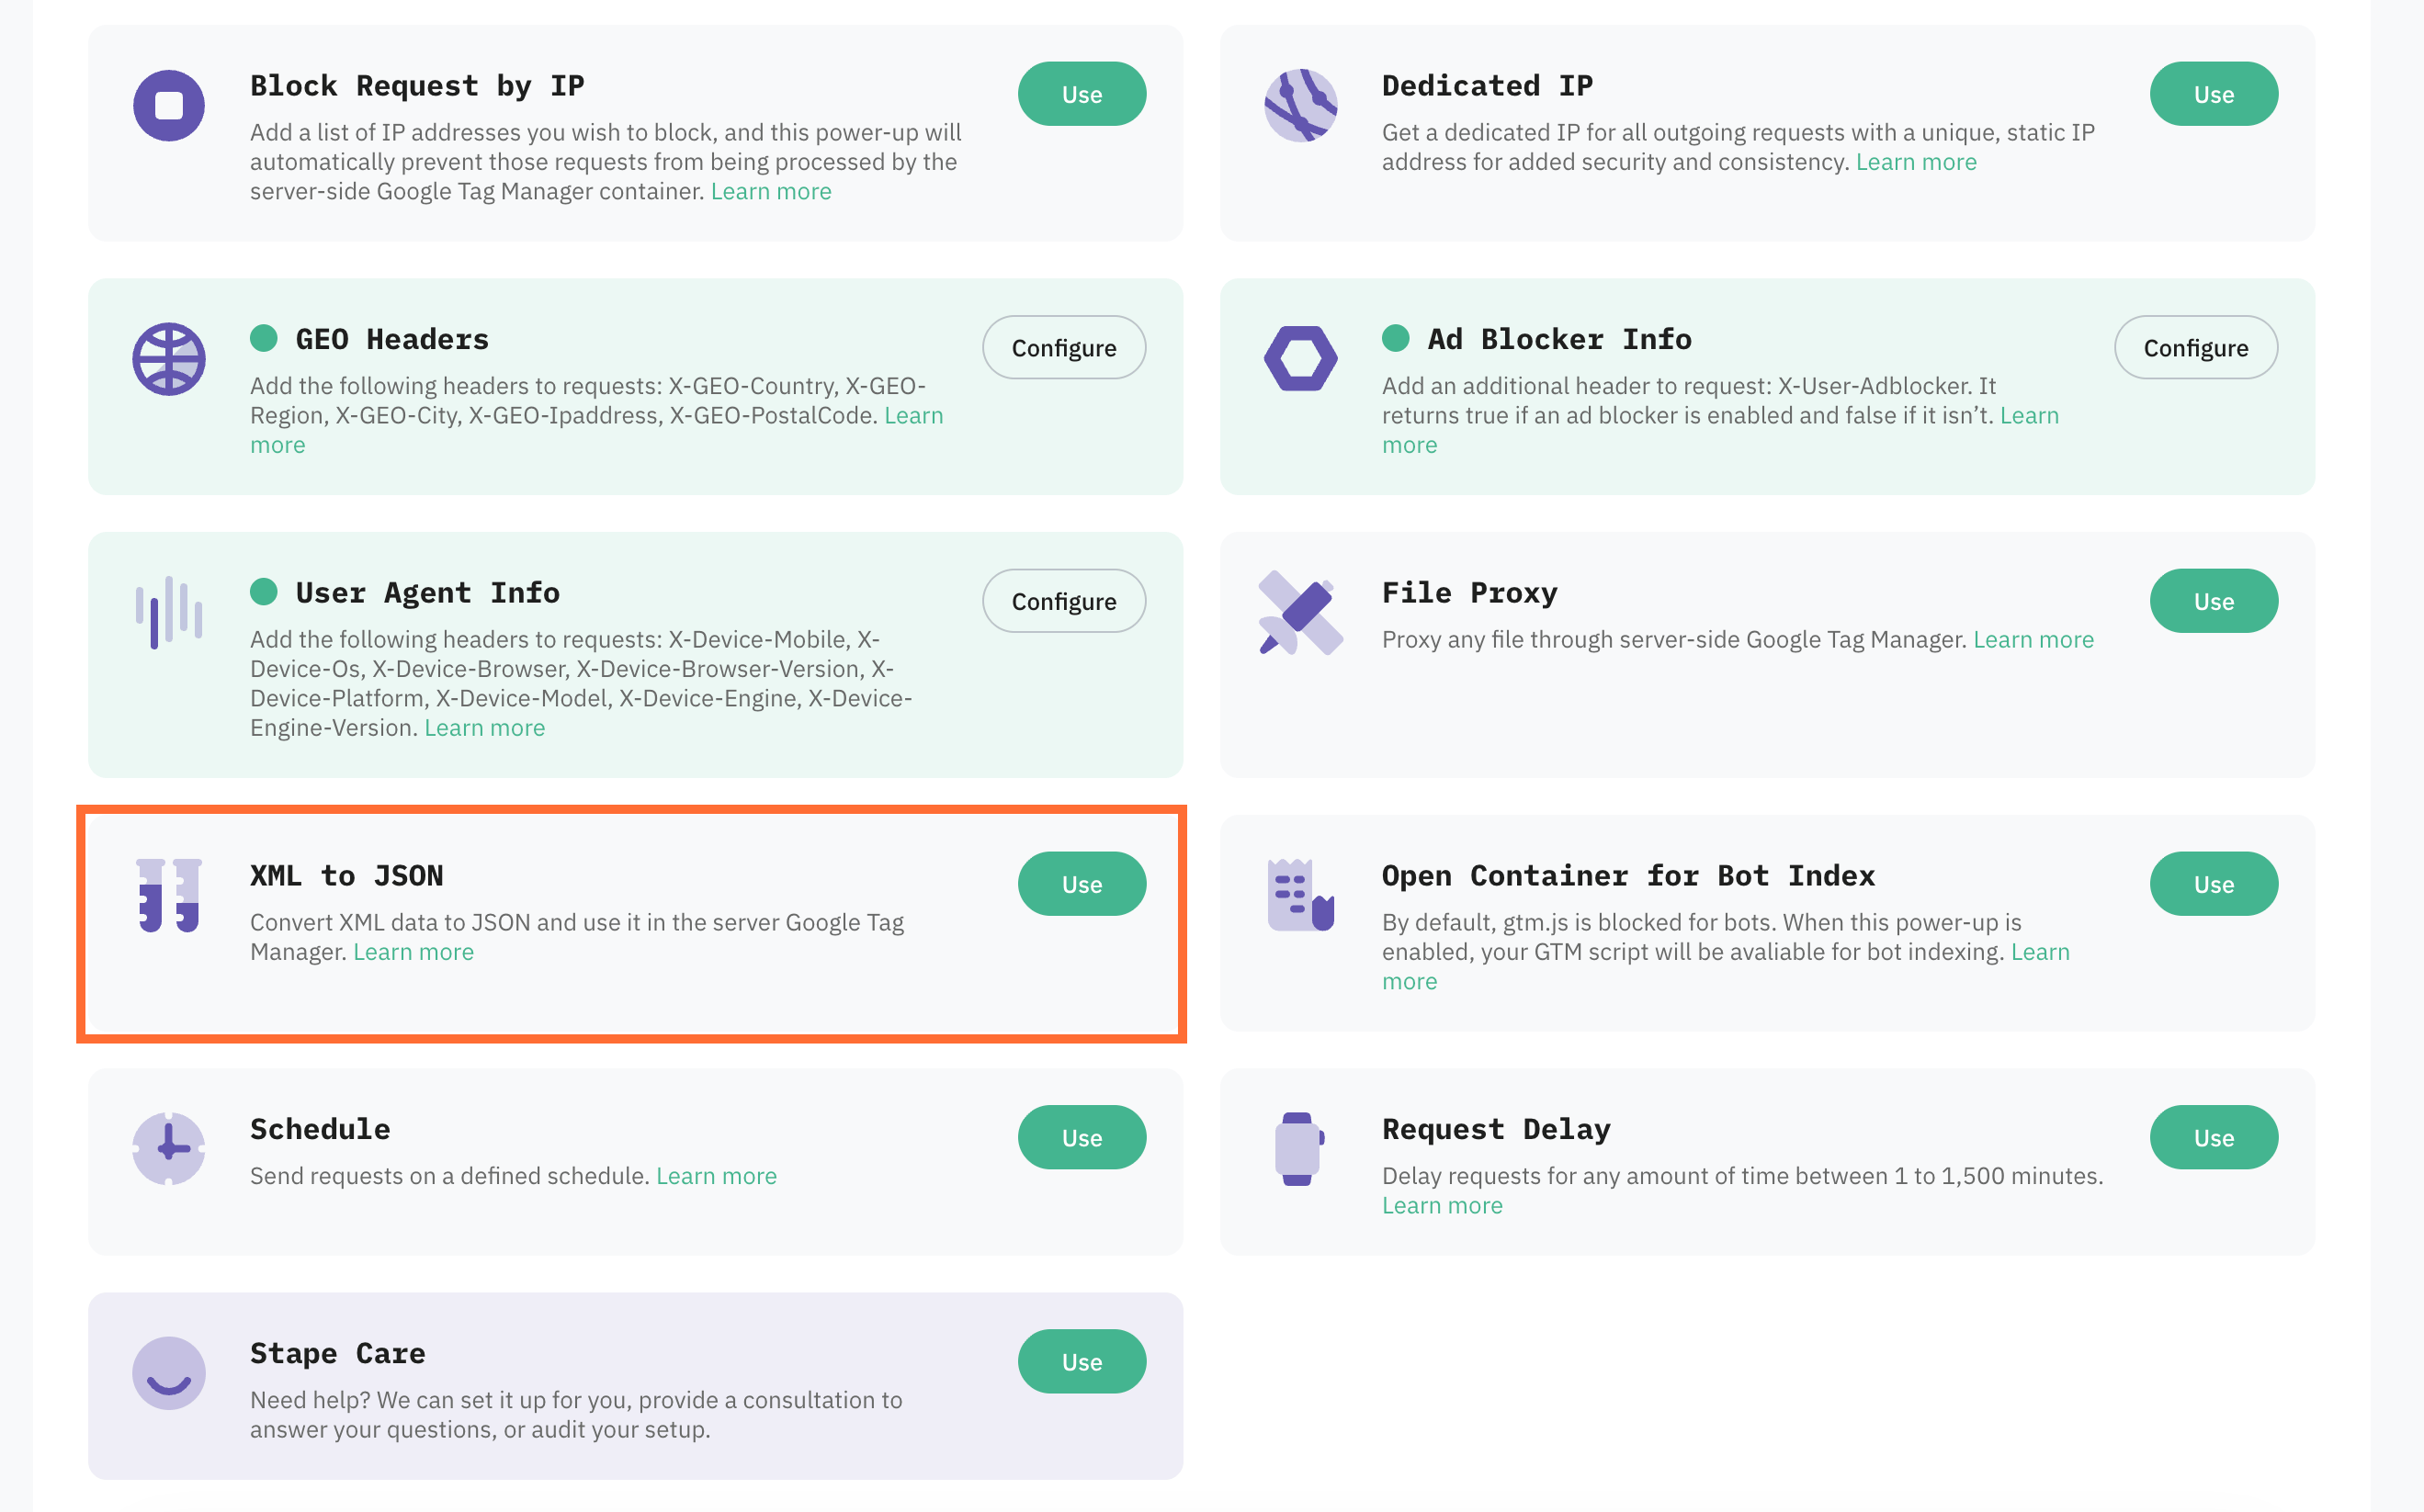Click the Dedicated IP globe icon

[1301, 105]
